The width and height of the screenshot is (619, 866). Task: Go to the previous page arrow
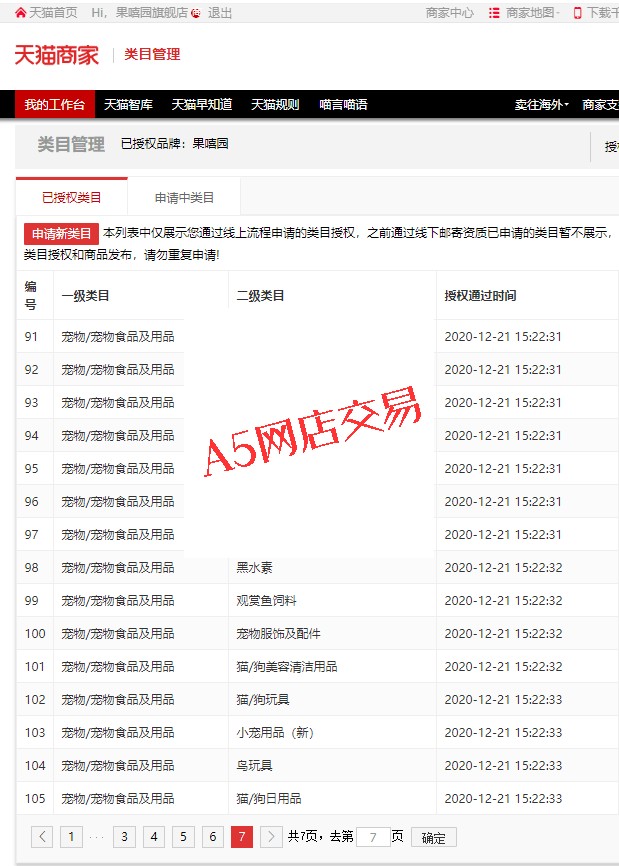(x=42, y=837)
